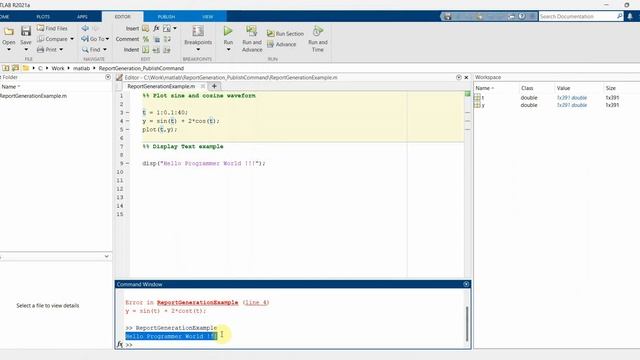The image size is (640, 360).
Task: Open notifications with the bell icon
Action: coord(630,16)
